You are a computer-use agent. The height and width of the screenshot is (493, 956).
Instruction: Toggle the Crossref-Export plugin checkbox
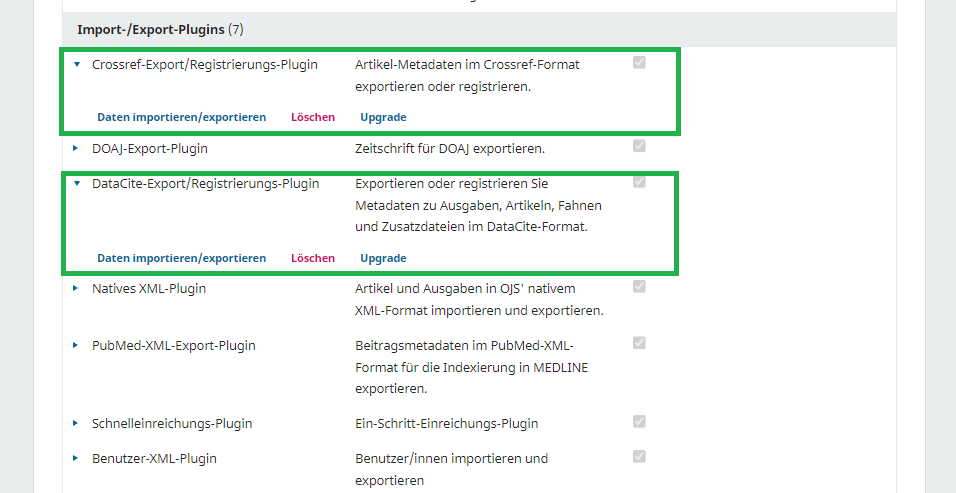[639, 63]
